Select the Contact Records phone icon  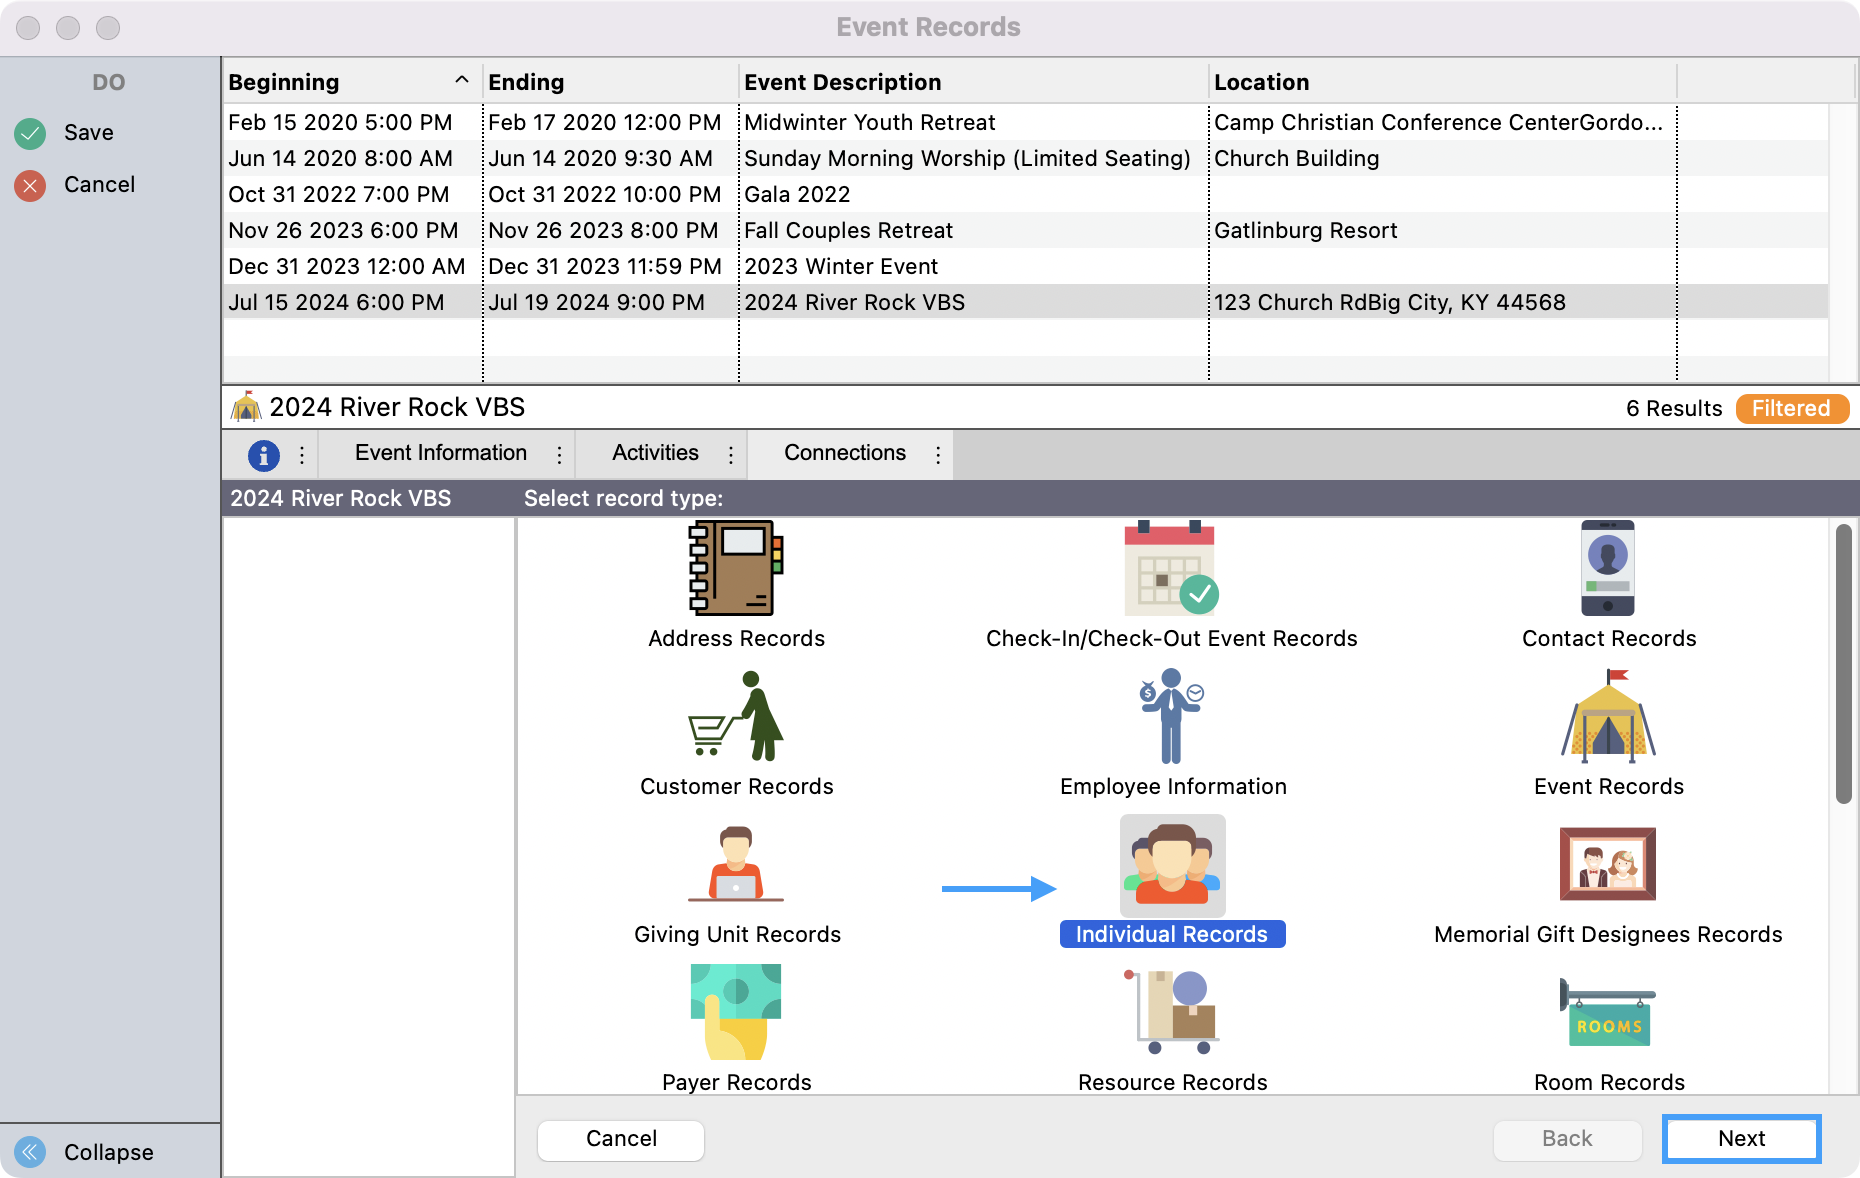click(x=1607, y=568)
